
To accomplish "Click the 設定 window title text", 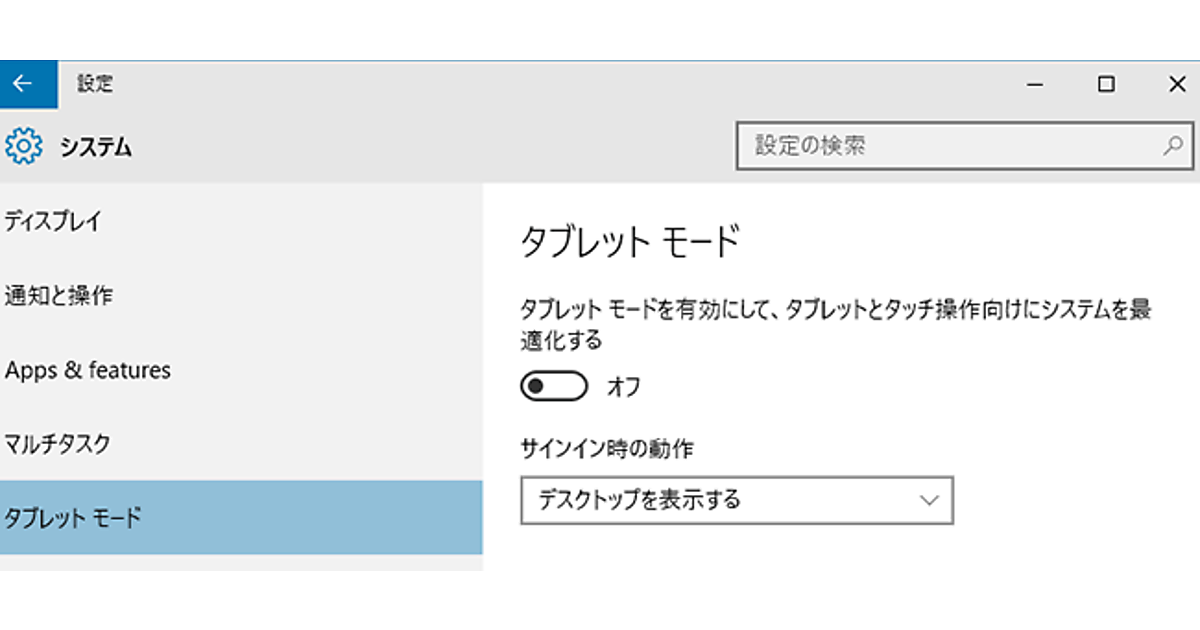I will point(95,84).
